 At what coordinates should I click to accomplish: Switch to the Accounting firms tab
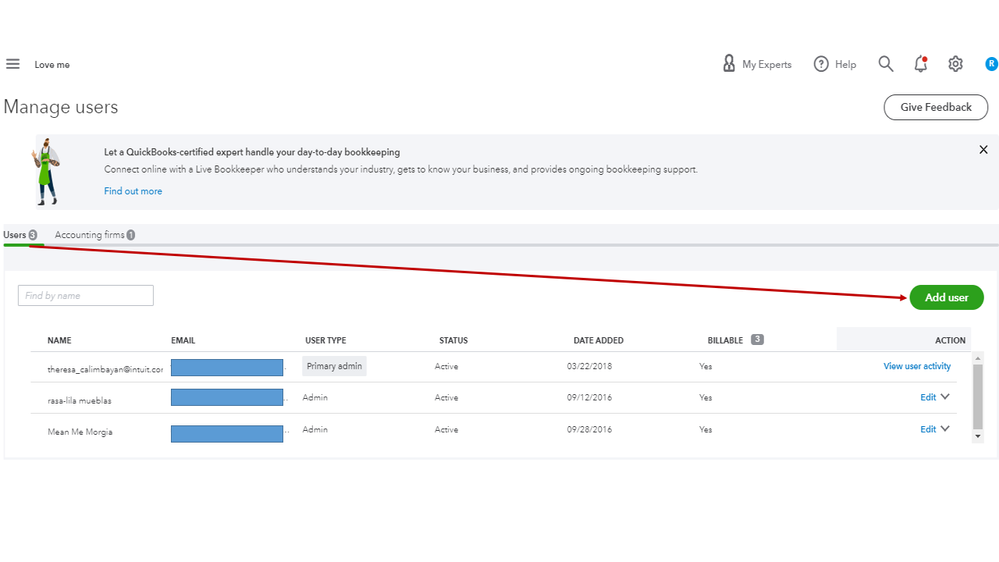pos(94,234)
